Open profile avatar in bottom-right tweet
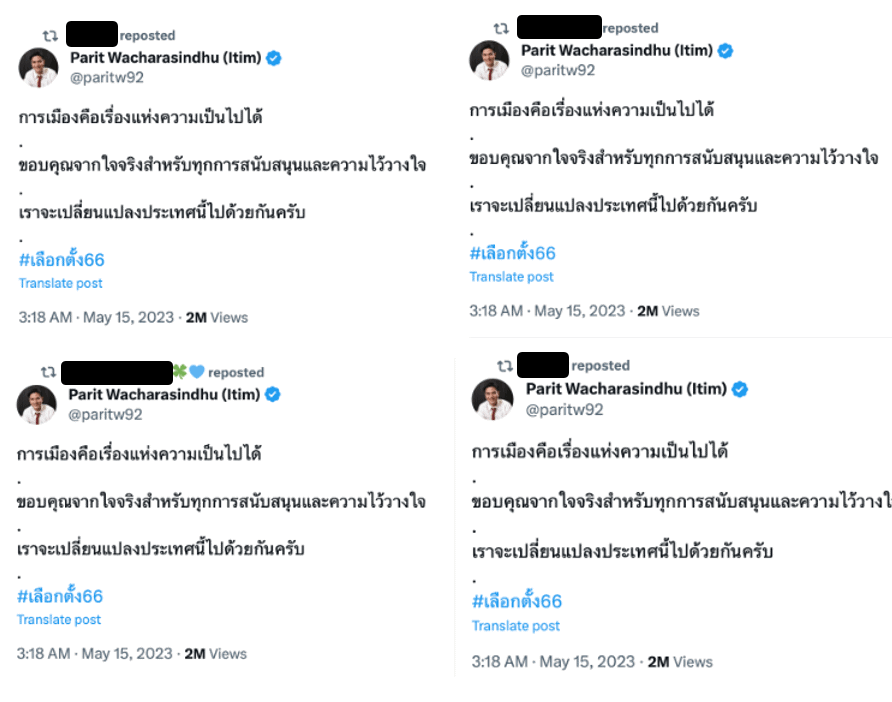 [493, 399]
